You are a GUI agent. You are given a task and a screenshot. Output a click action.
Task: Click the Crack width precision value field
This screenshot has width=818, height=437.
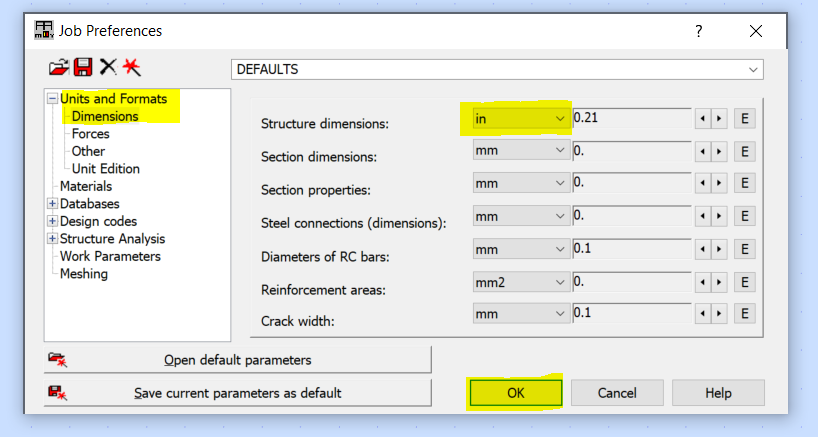click(632, 313)
